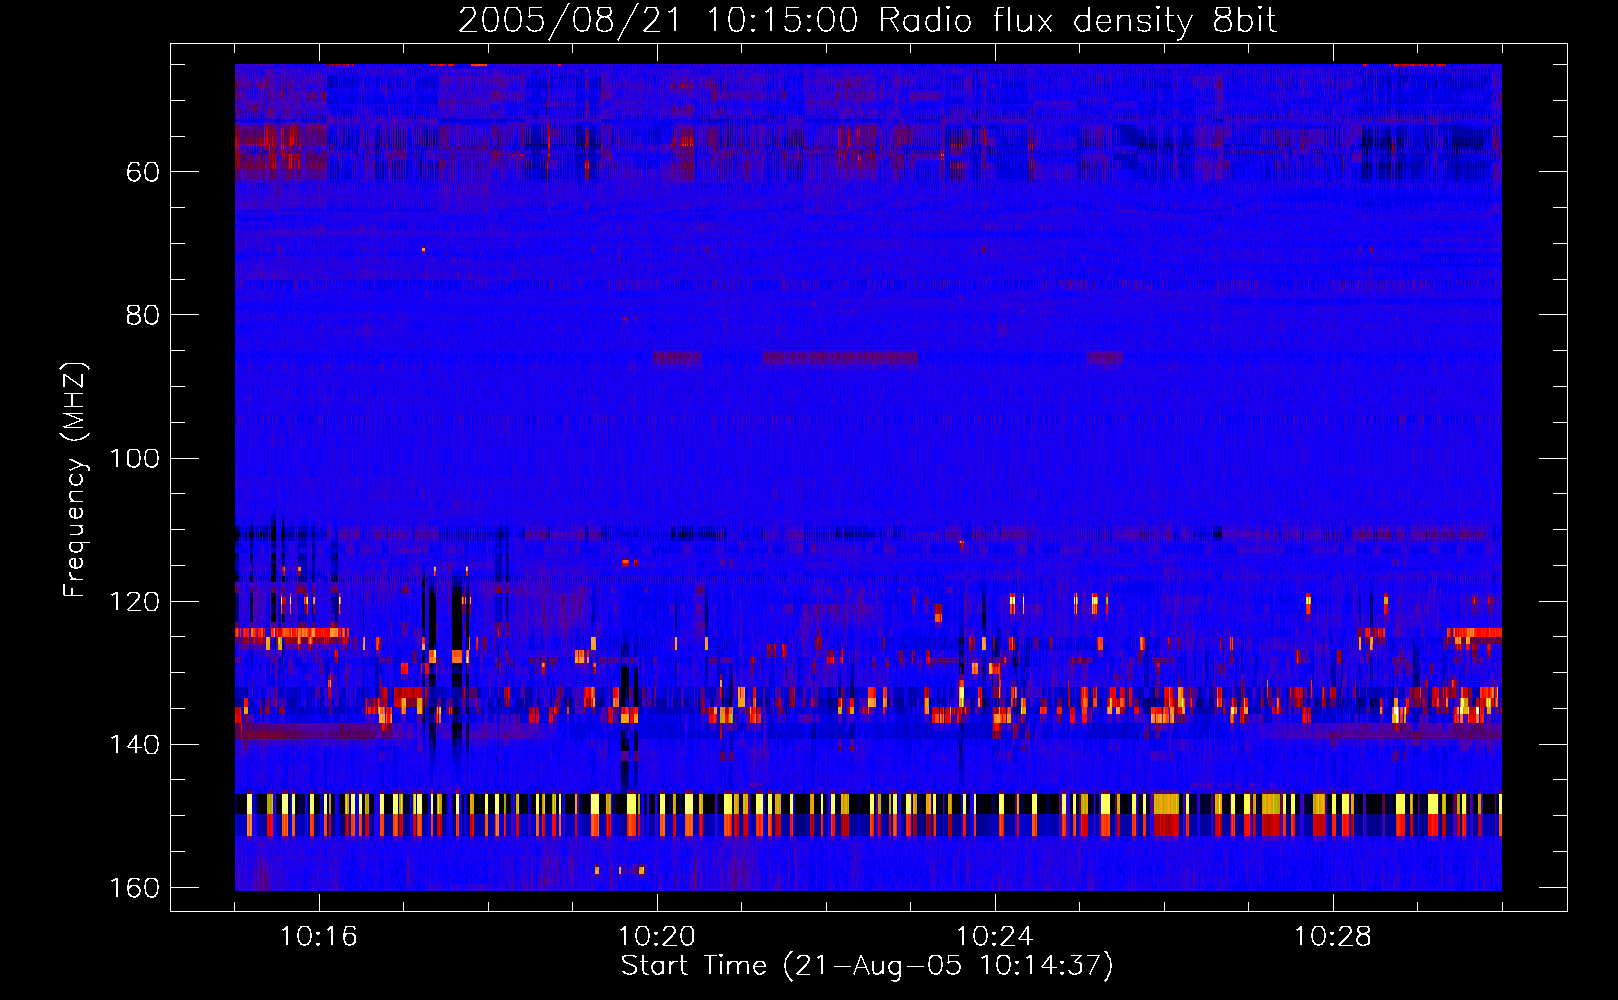
Task: Click the 120 frequency tick label
Action: [134, 601]
